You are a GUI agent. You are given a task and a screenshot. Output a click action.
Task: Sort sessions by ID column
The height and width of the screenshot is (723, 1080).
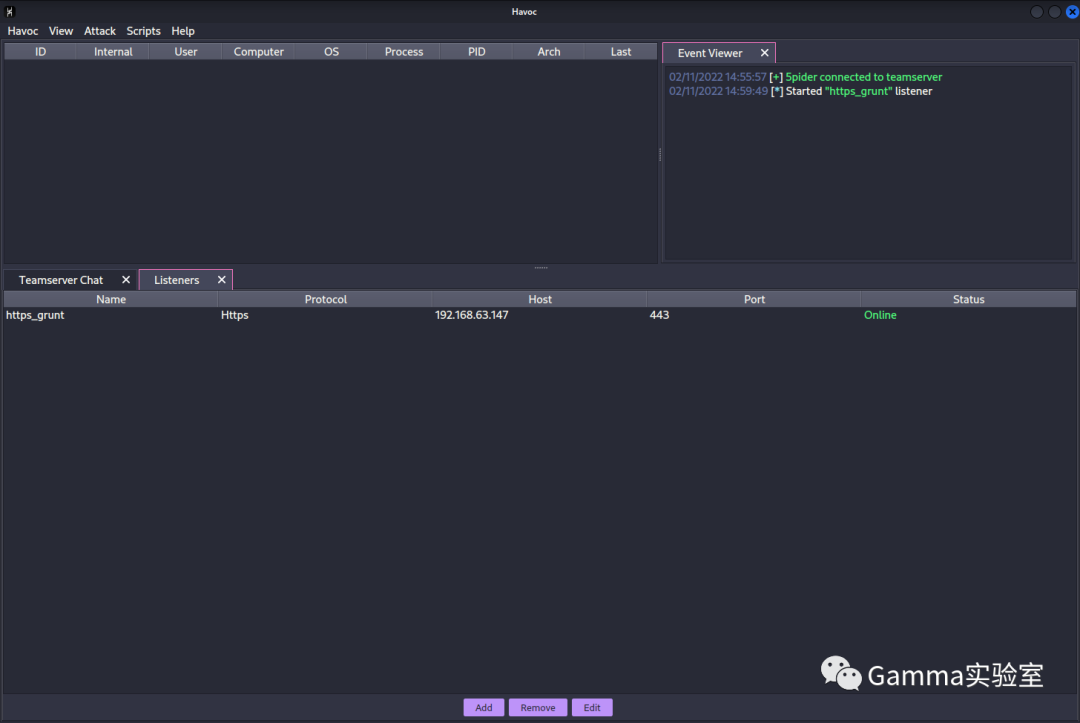41,52
